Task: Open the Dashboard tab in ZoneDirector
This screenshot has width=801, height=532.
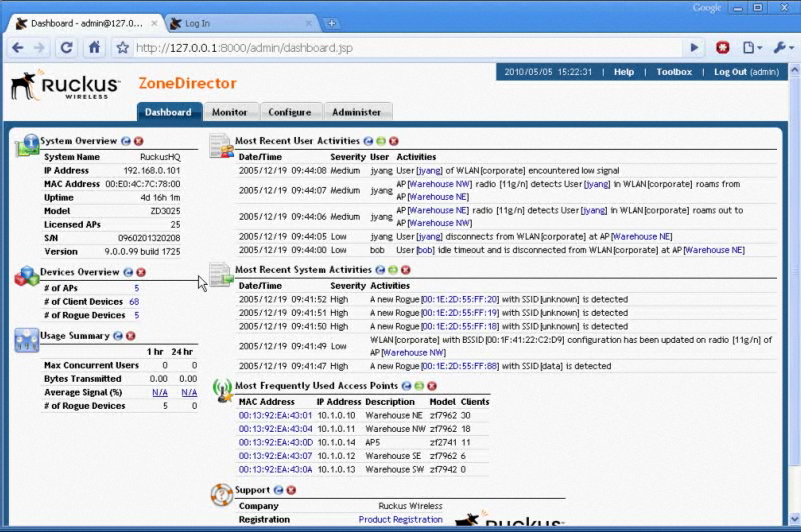Action: [x=168, y=112]
